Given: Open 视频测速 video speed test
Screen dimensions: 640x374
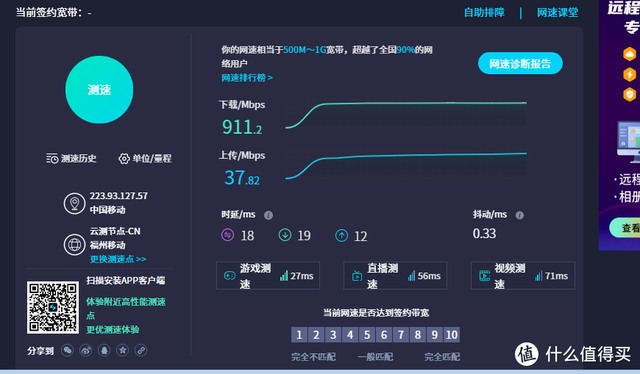Looking at the screenshot, I should [x=523, y=276].
